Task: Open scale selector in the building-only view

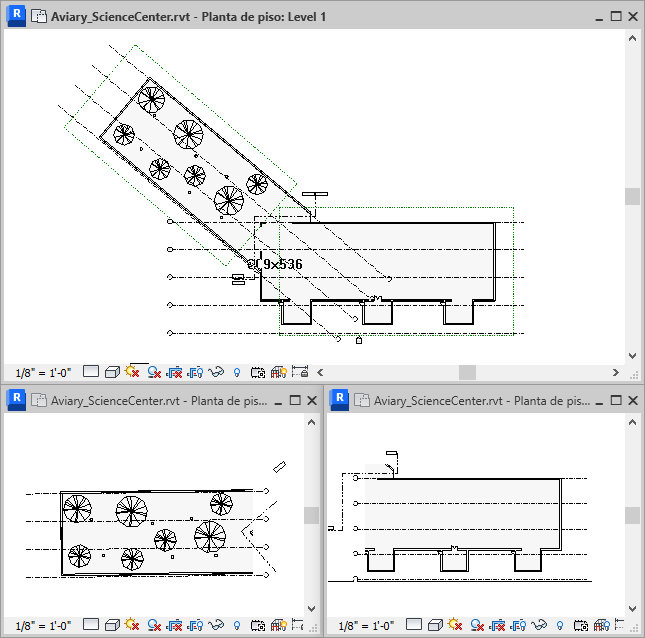Action: pos(366,626)
